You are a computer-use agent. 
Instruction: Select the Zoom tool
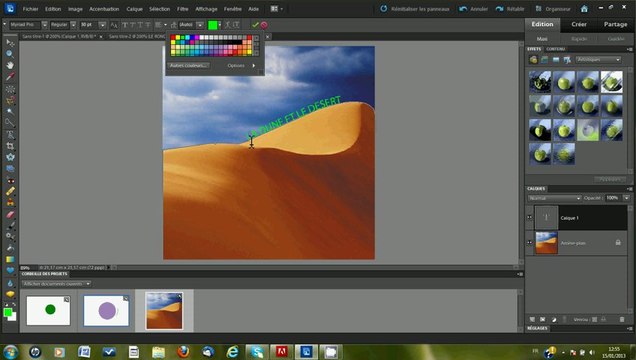coord(10,54)
